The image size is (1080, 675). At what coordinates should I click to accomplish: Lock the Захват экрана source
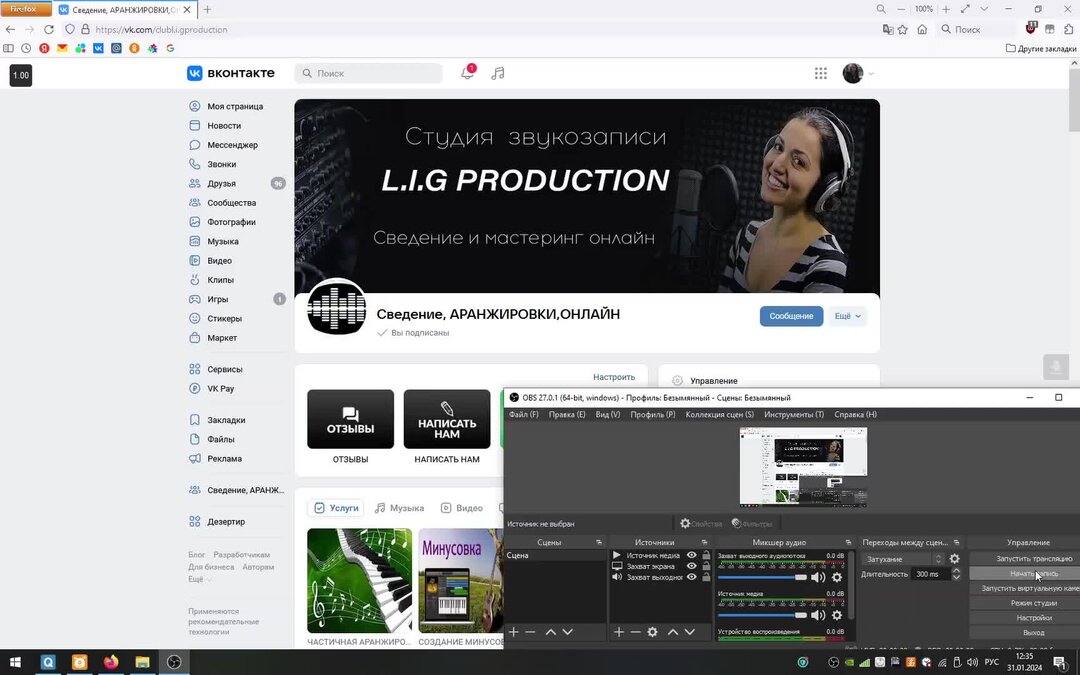point(706,566)
